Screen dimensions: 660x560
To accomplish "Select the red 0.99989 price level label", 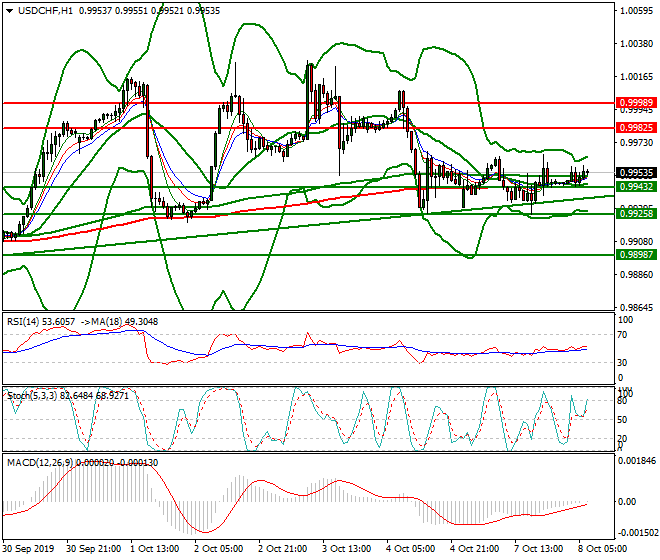I will [636, 103].
